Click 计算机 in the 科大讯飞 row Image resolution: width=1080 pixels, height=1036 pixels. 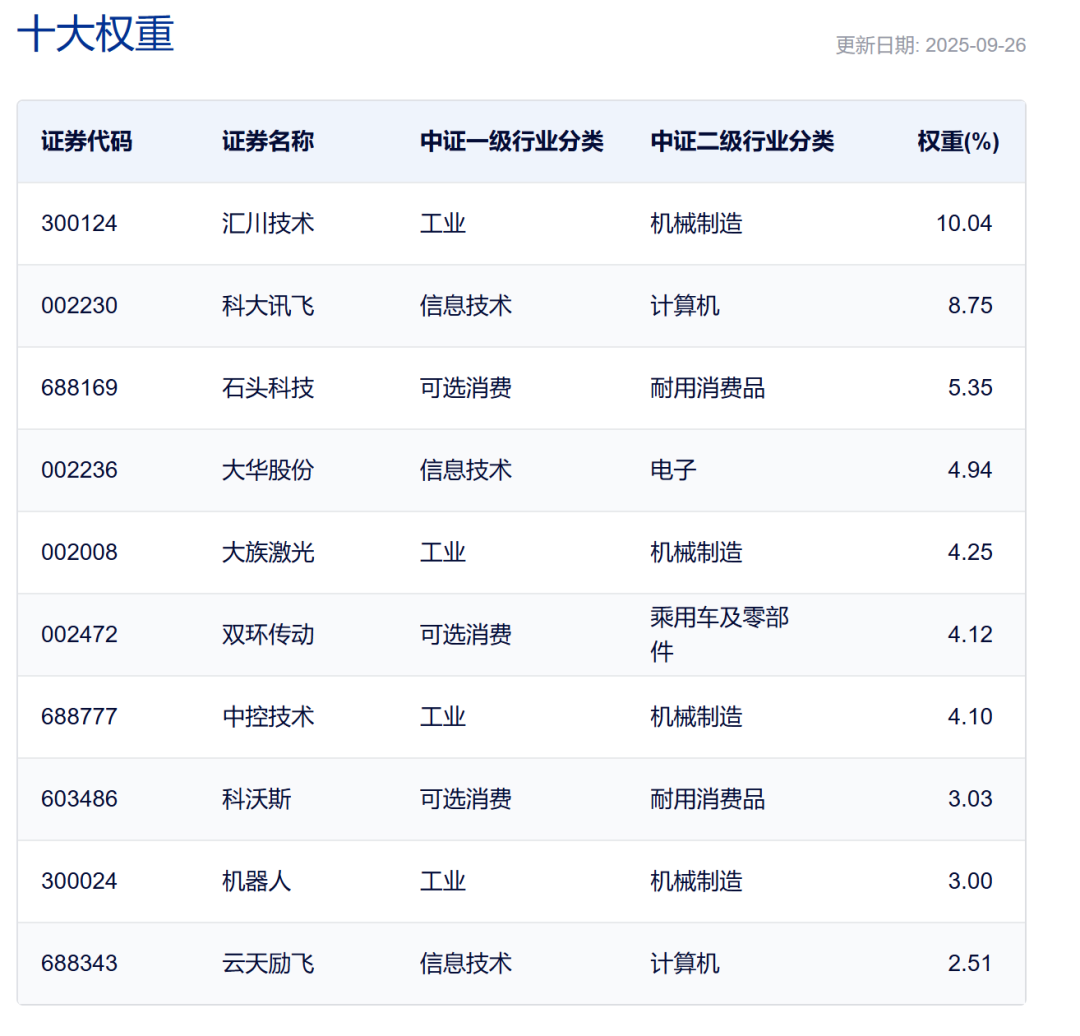pyautogui.click(x=685, y=305)
